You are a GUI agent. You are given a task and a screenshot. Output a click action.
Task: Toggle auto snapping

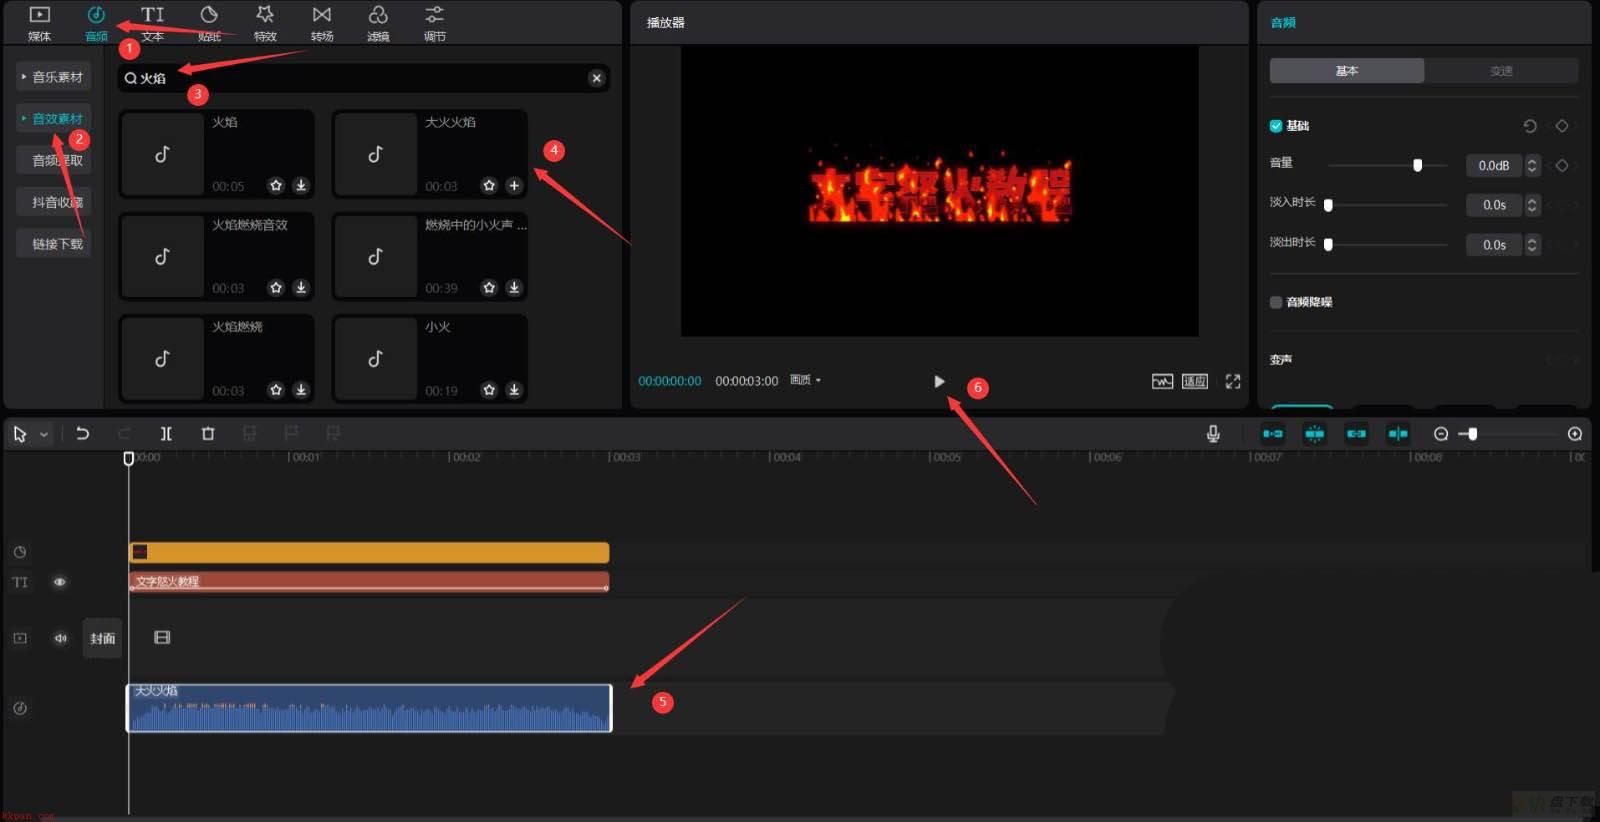pos(1315,433)
